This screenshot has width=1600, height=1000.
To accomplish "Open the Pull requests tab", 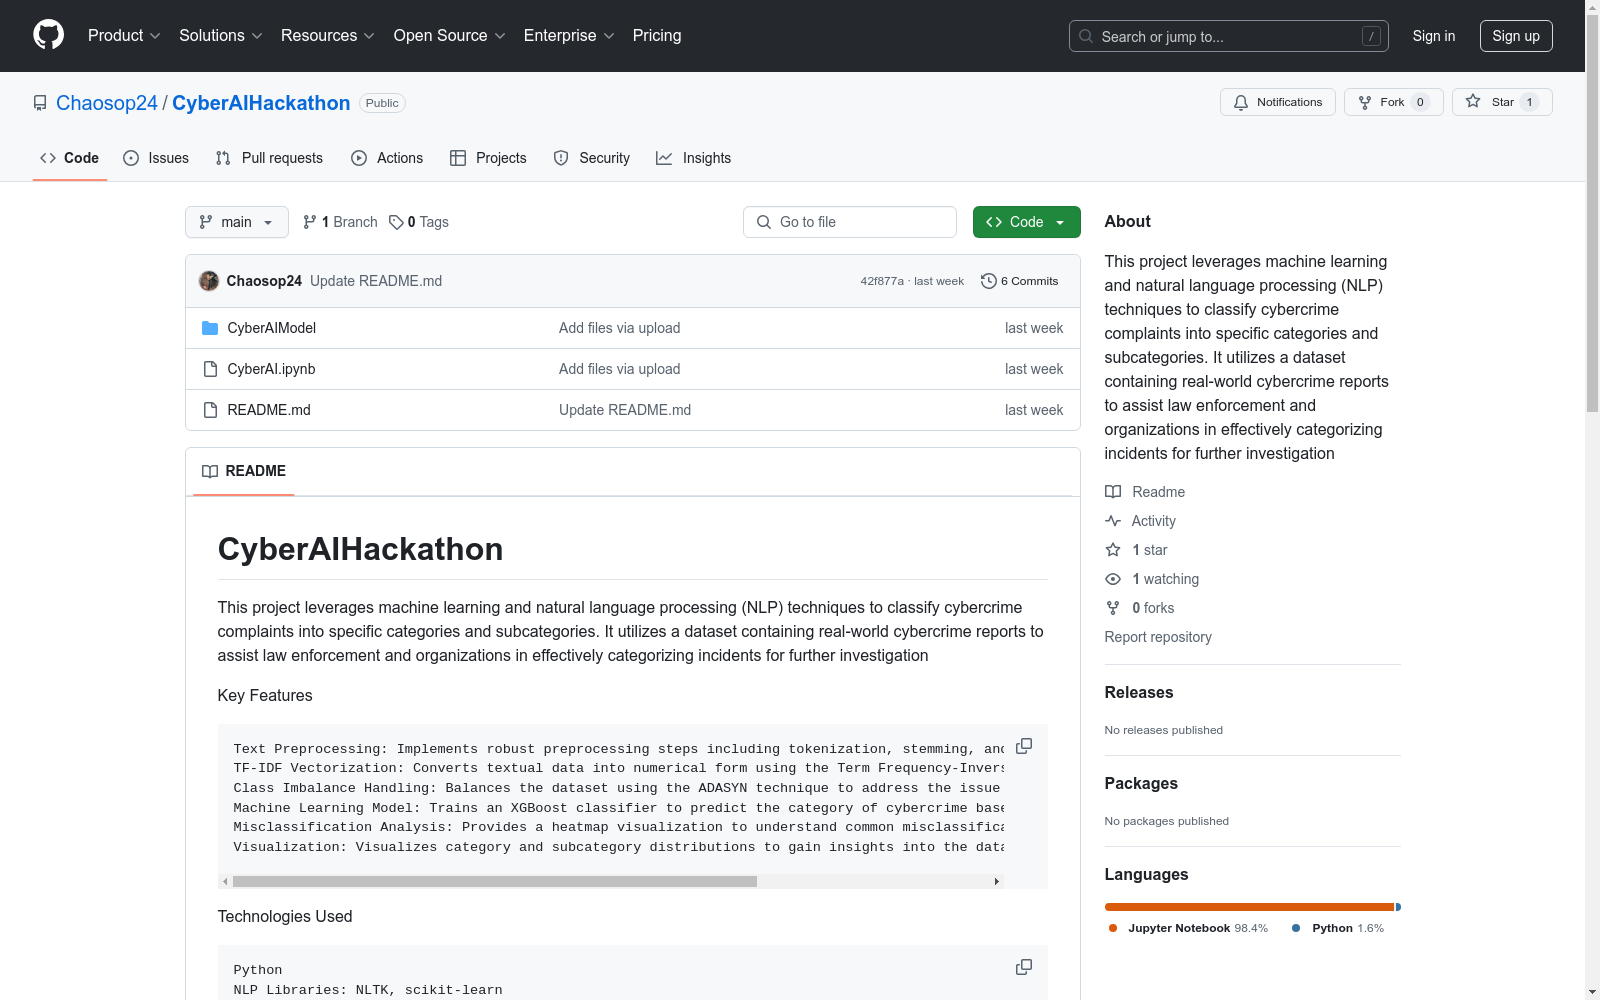I will tap(269, 158).
